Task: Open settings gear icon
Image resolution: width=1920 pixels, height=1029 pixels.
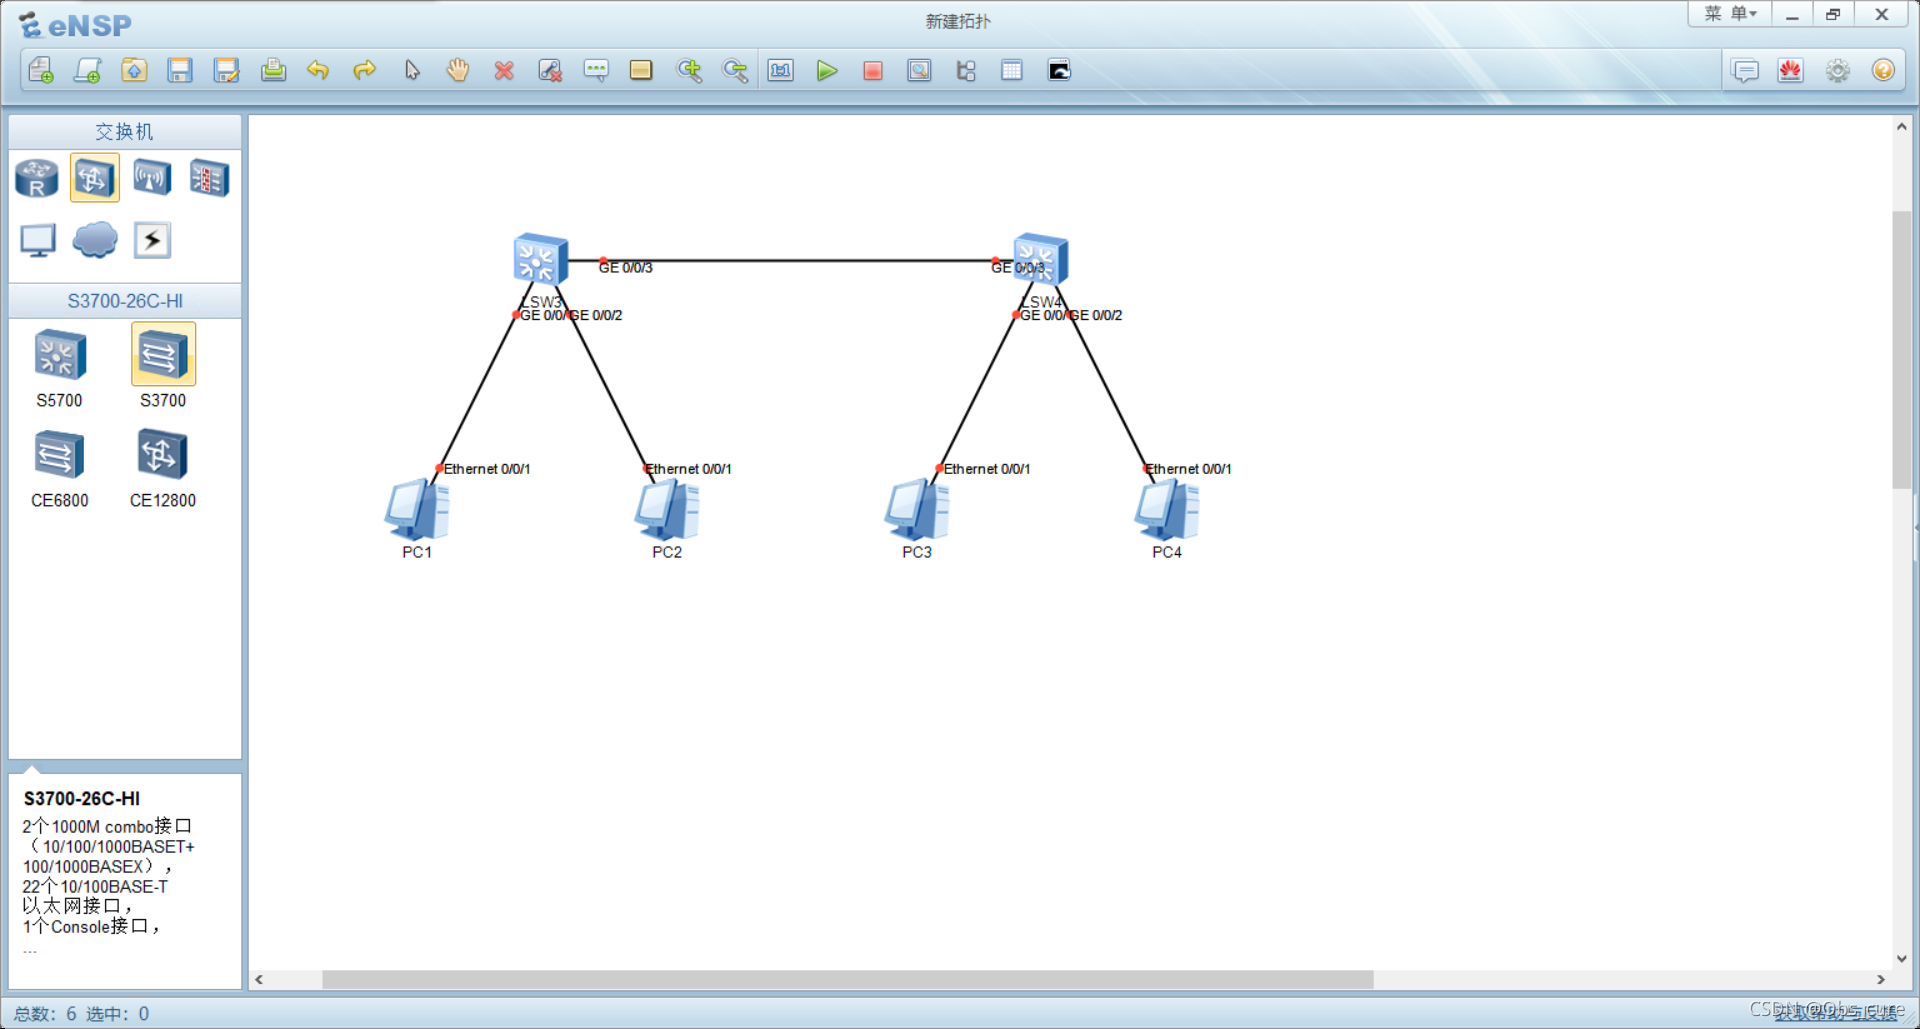Action: click(1838, 71)
